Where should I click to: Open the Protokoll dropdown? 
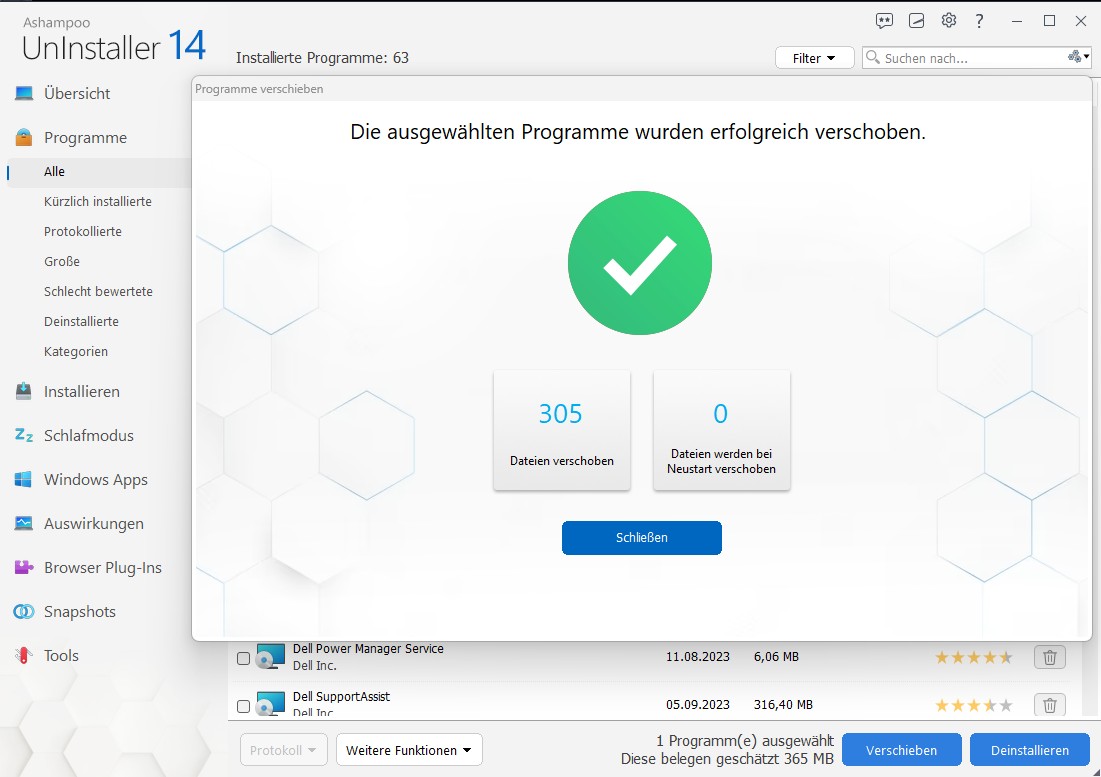click(x=283, y=750)
